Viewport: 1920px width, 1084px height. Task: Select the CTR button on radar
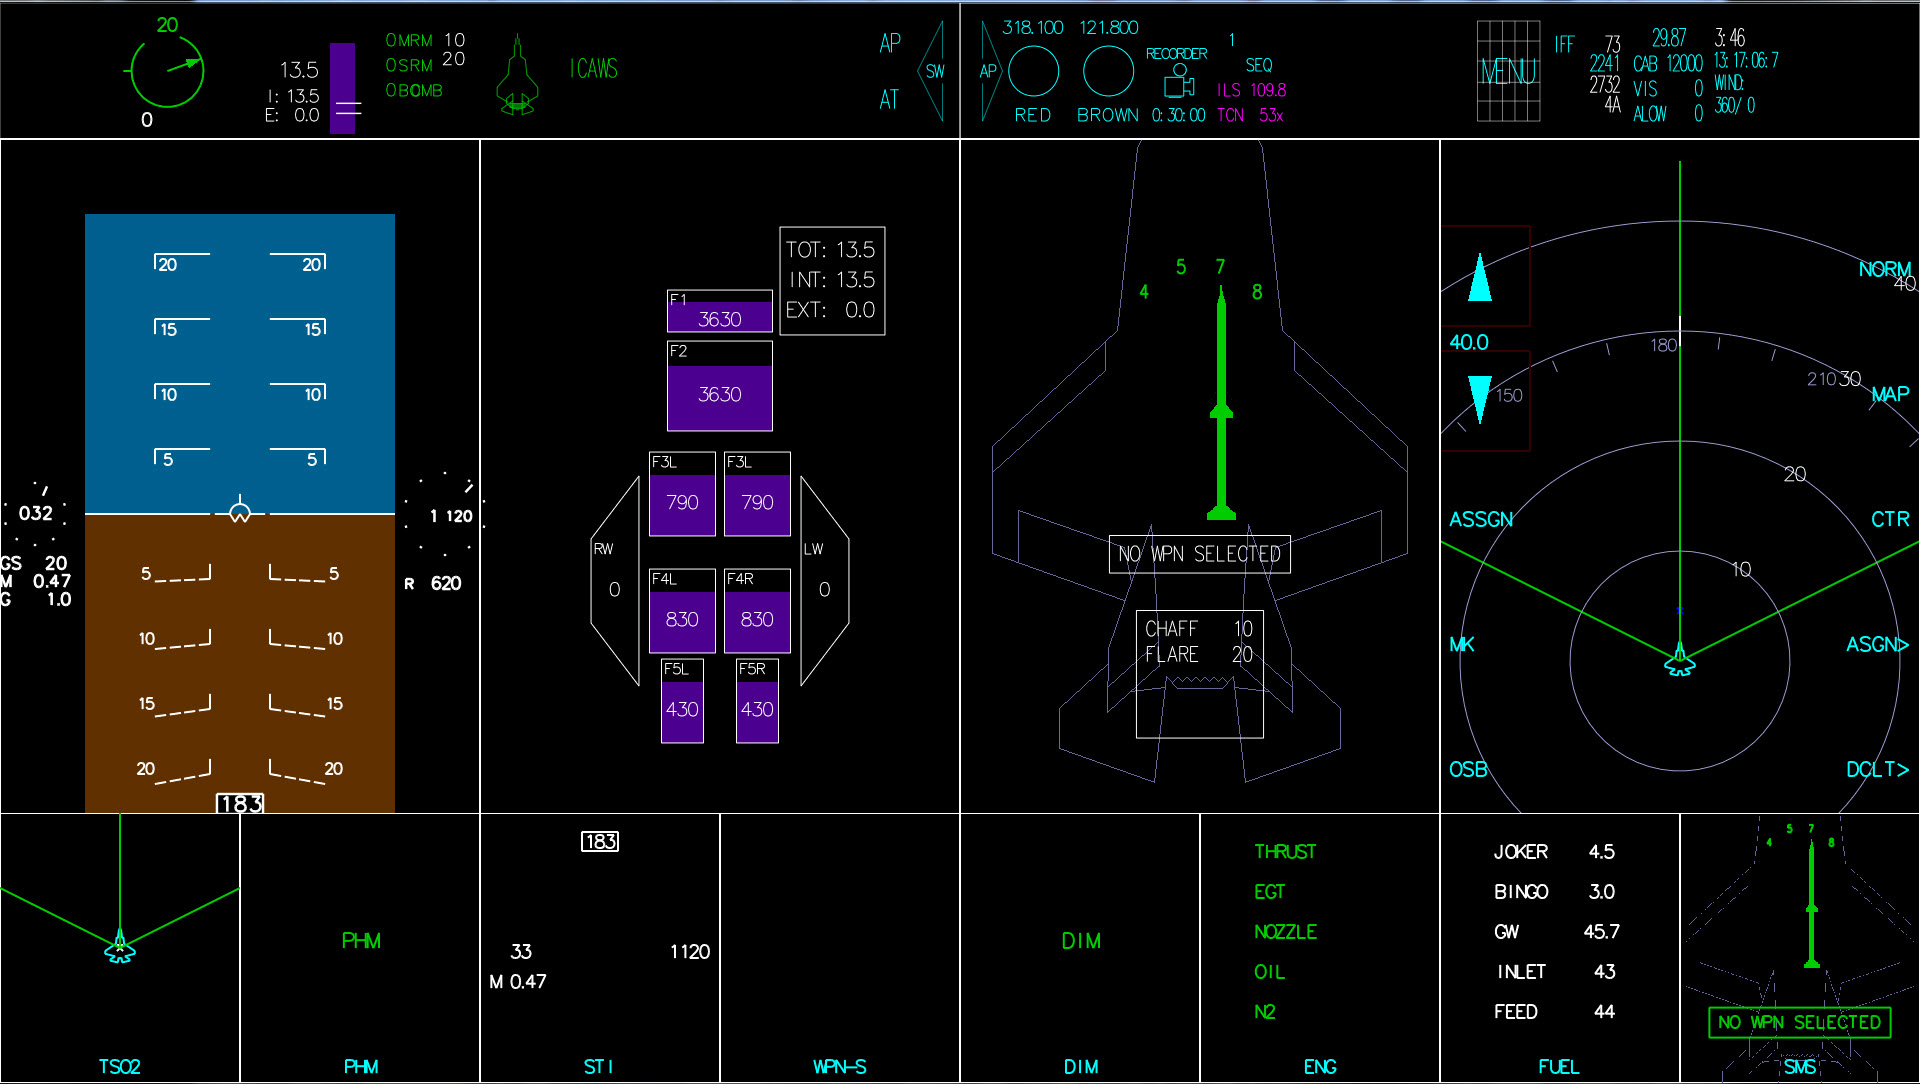(1889, 519)
